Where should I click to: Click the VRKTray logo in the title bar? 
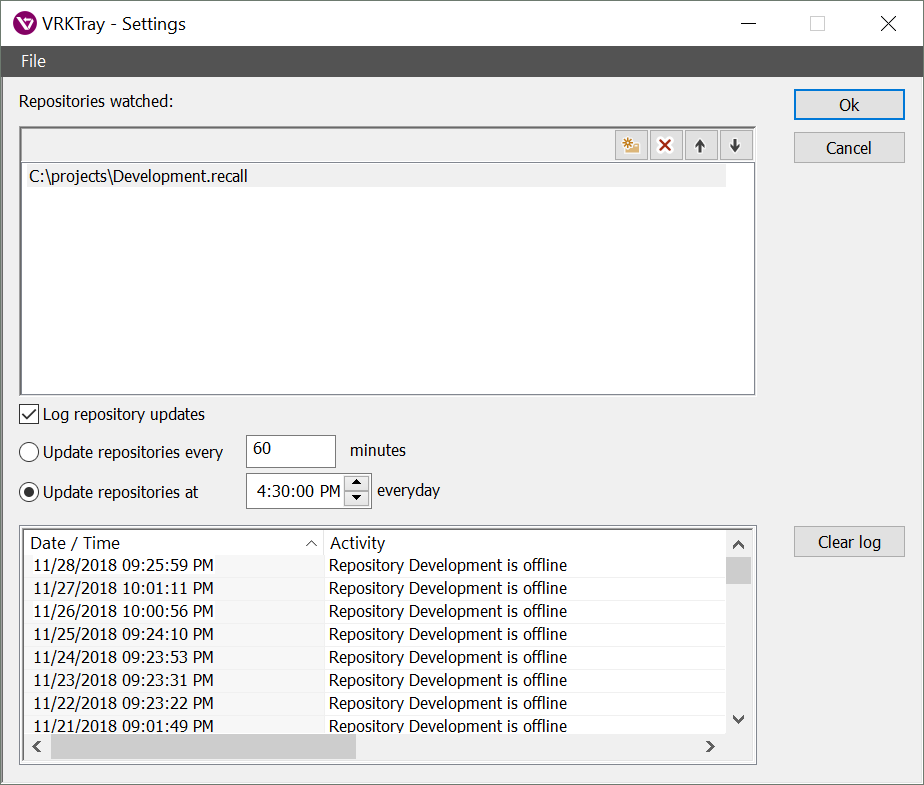coord(25,24)
